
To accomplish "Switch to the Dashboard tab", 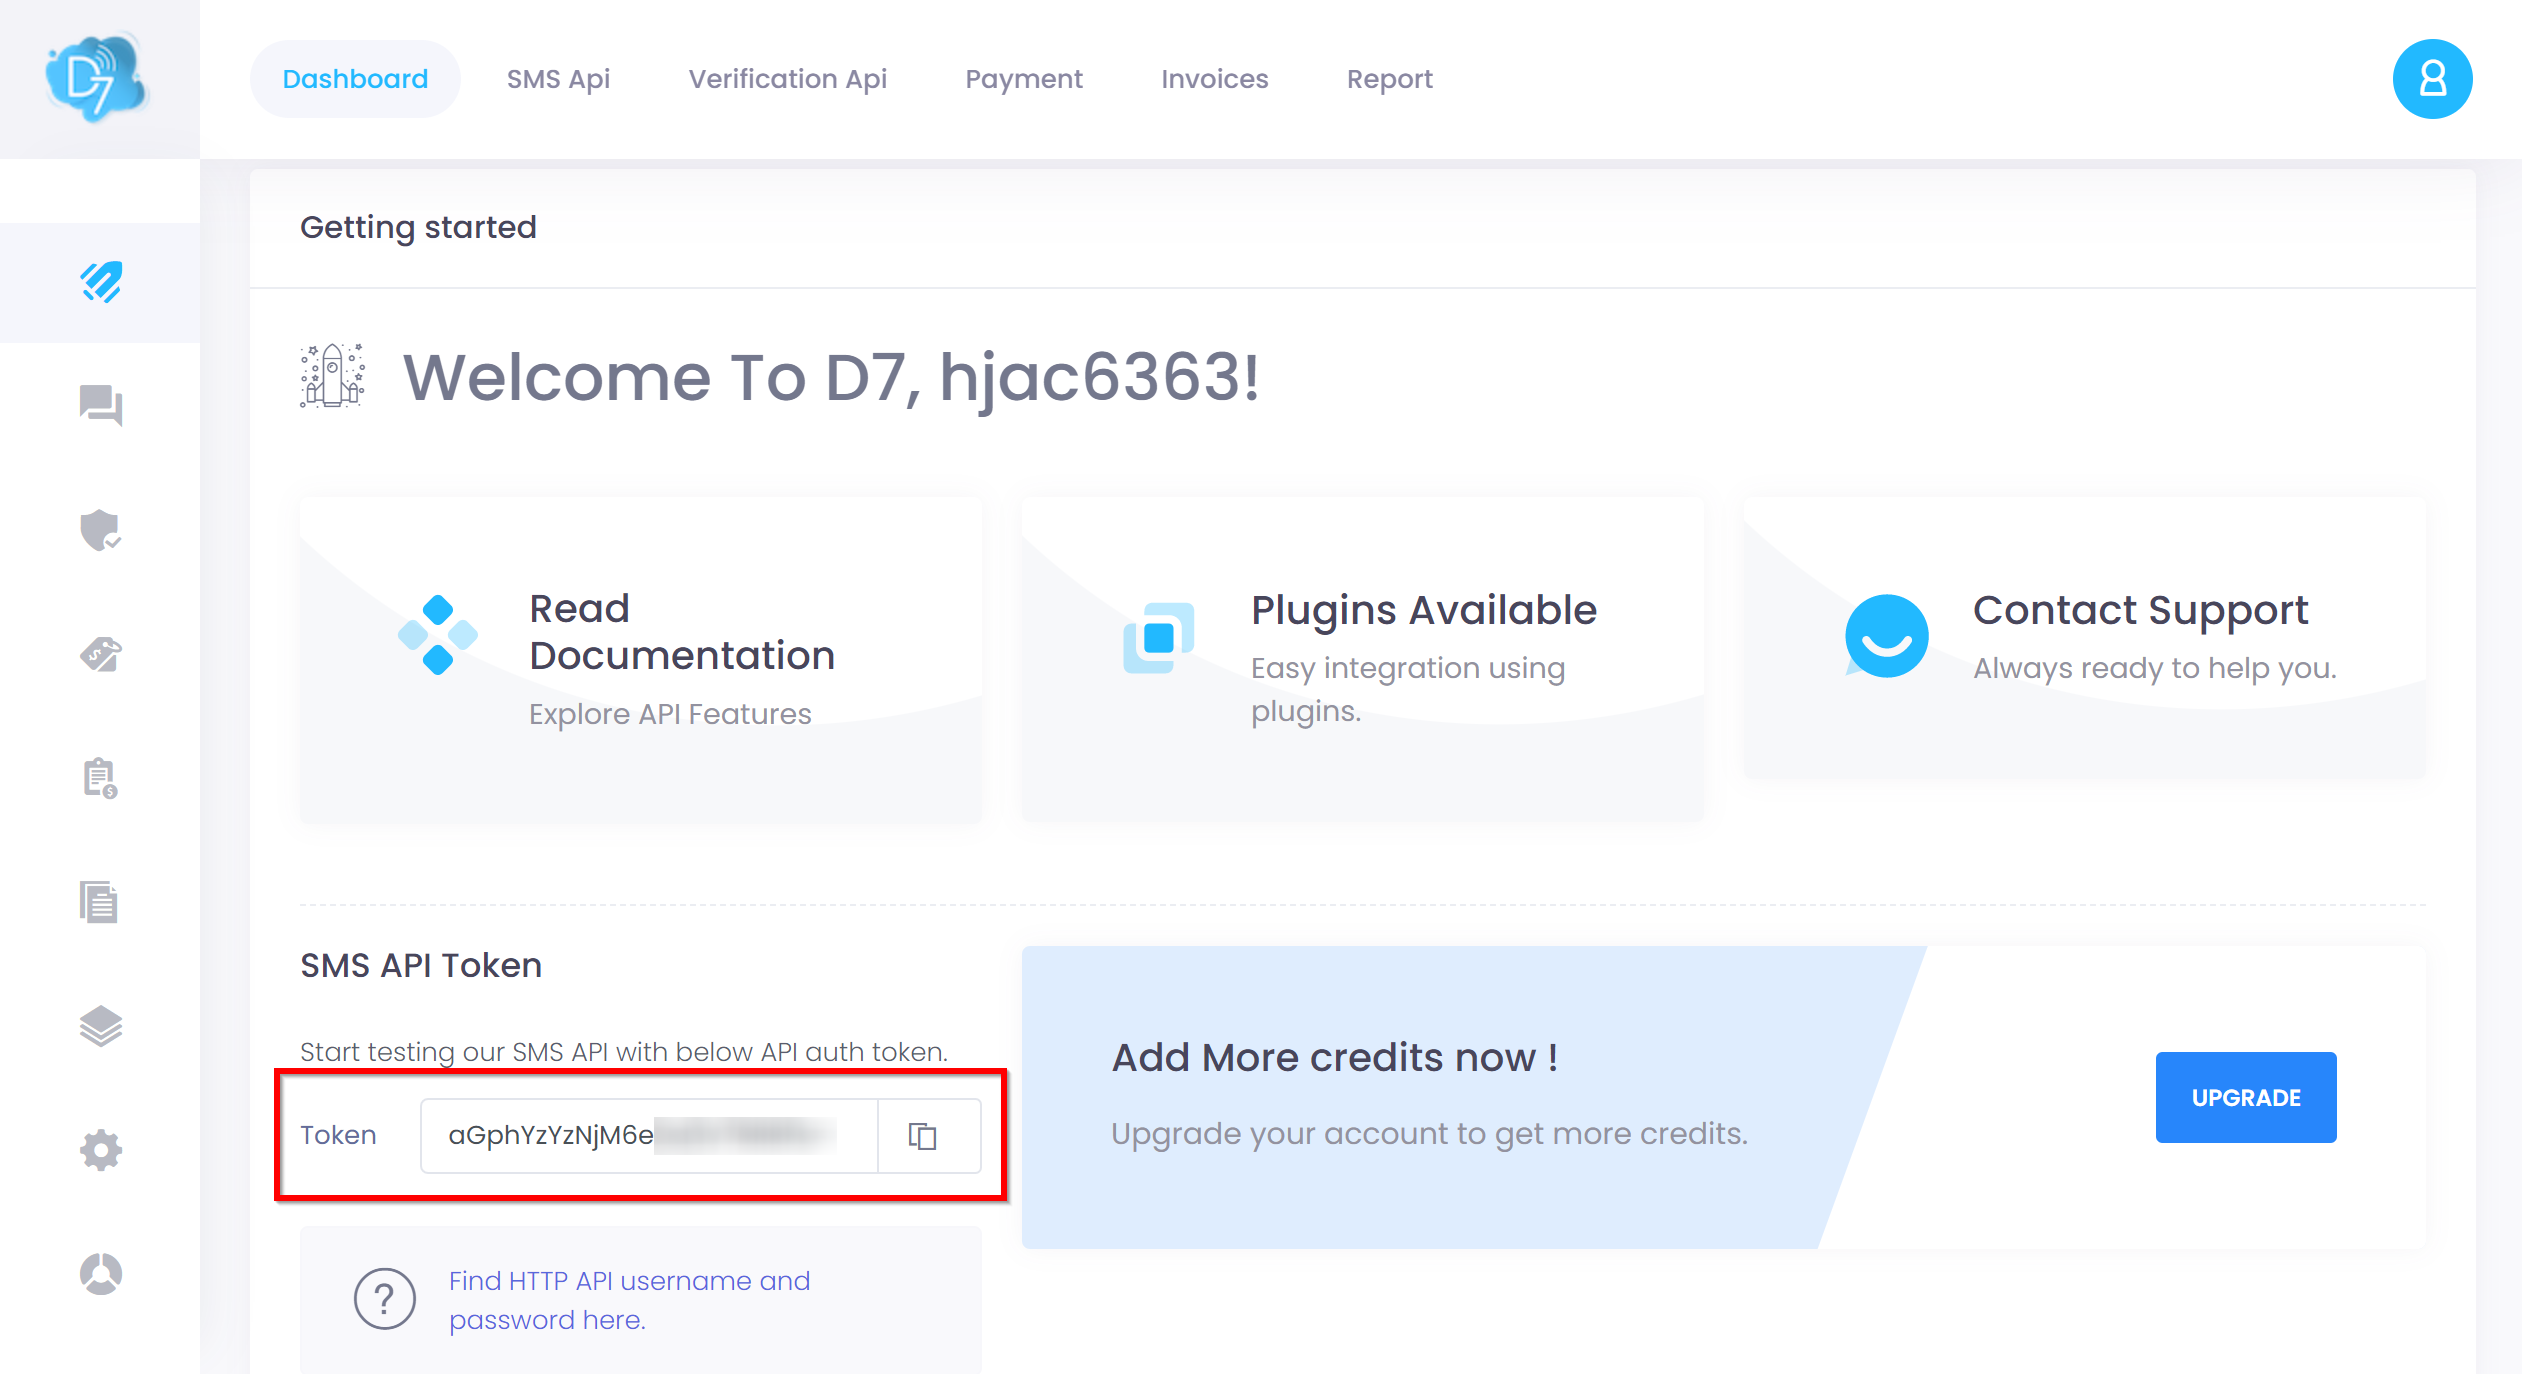I will pos(355,79).
